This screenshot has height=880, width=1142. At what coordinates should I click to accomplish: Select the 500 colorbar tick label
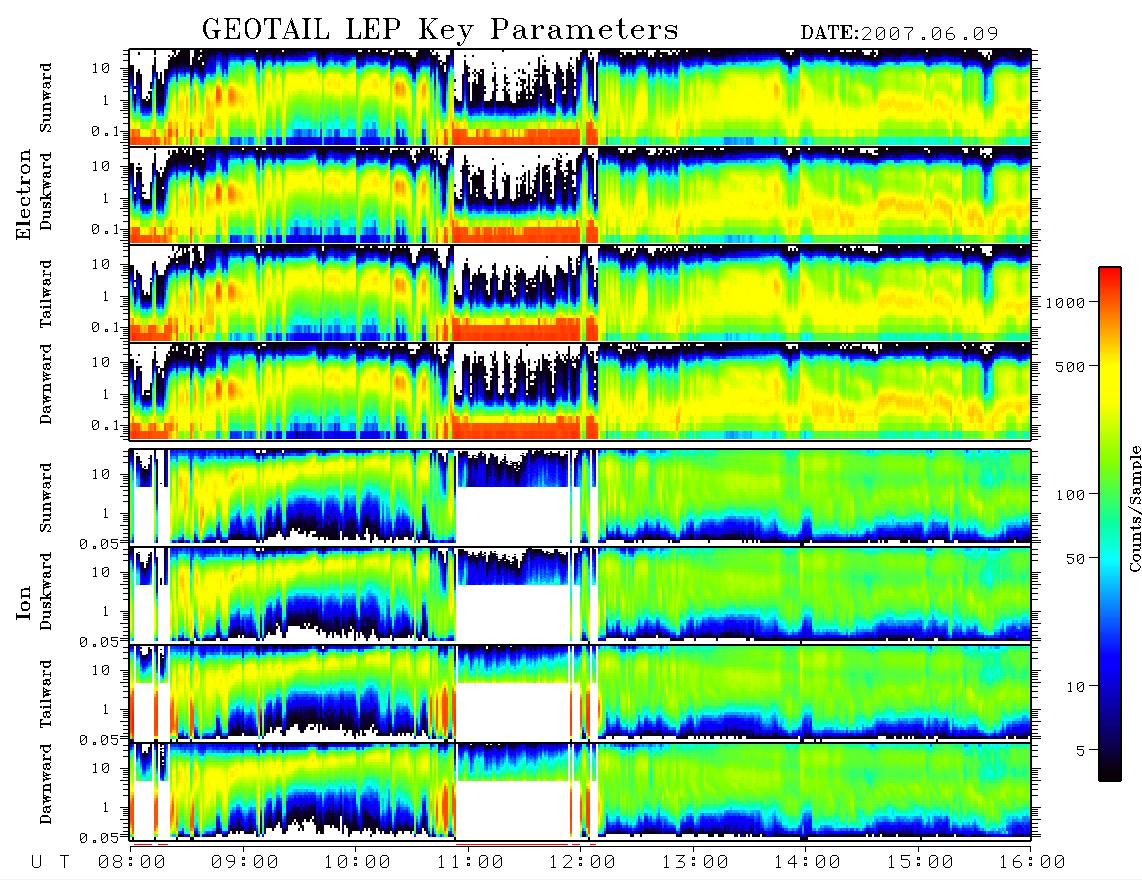tap(1071, 366)
